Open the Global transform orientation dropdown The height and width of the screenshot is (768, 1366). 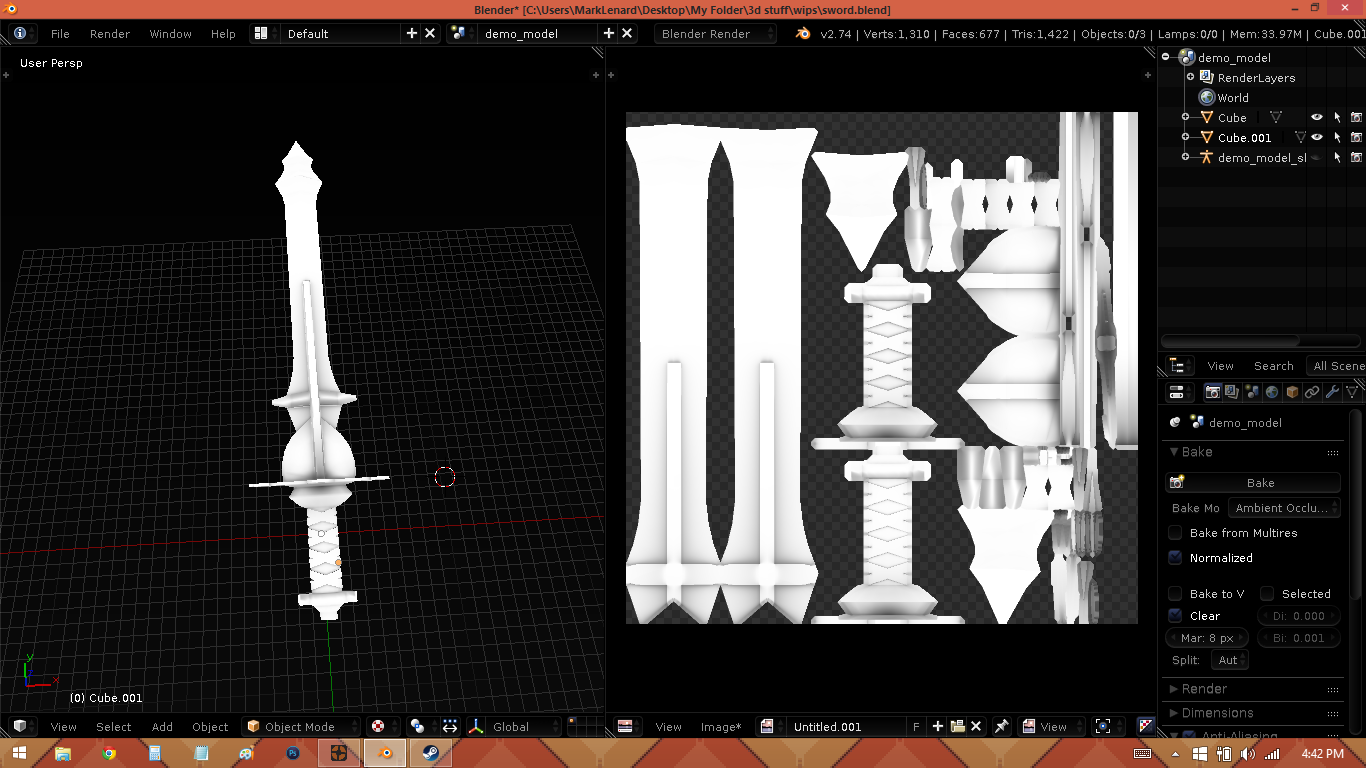click(x=525, y=727)
